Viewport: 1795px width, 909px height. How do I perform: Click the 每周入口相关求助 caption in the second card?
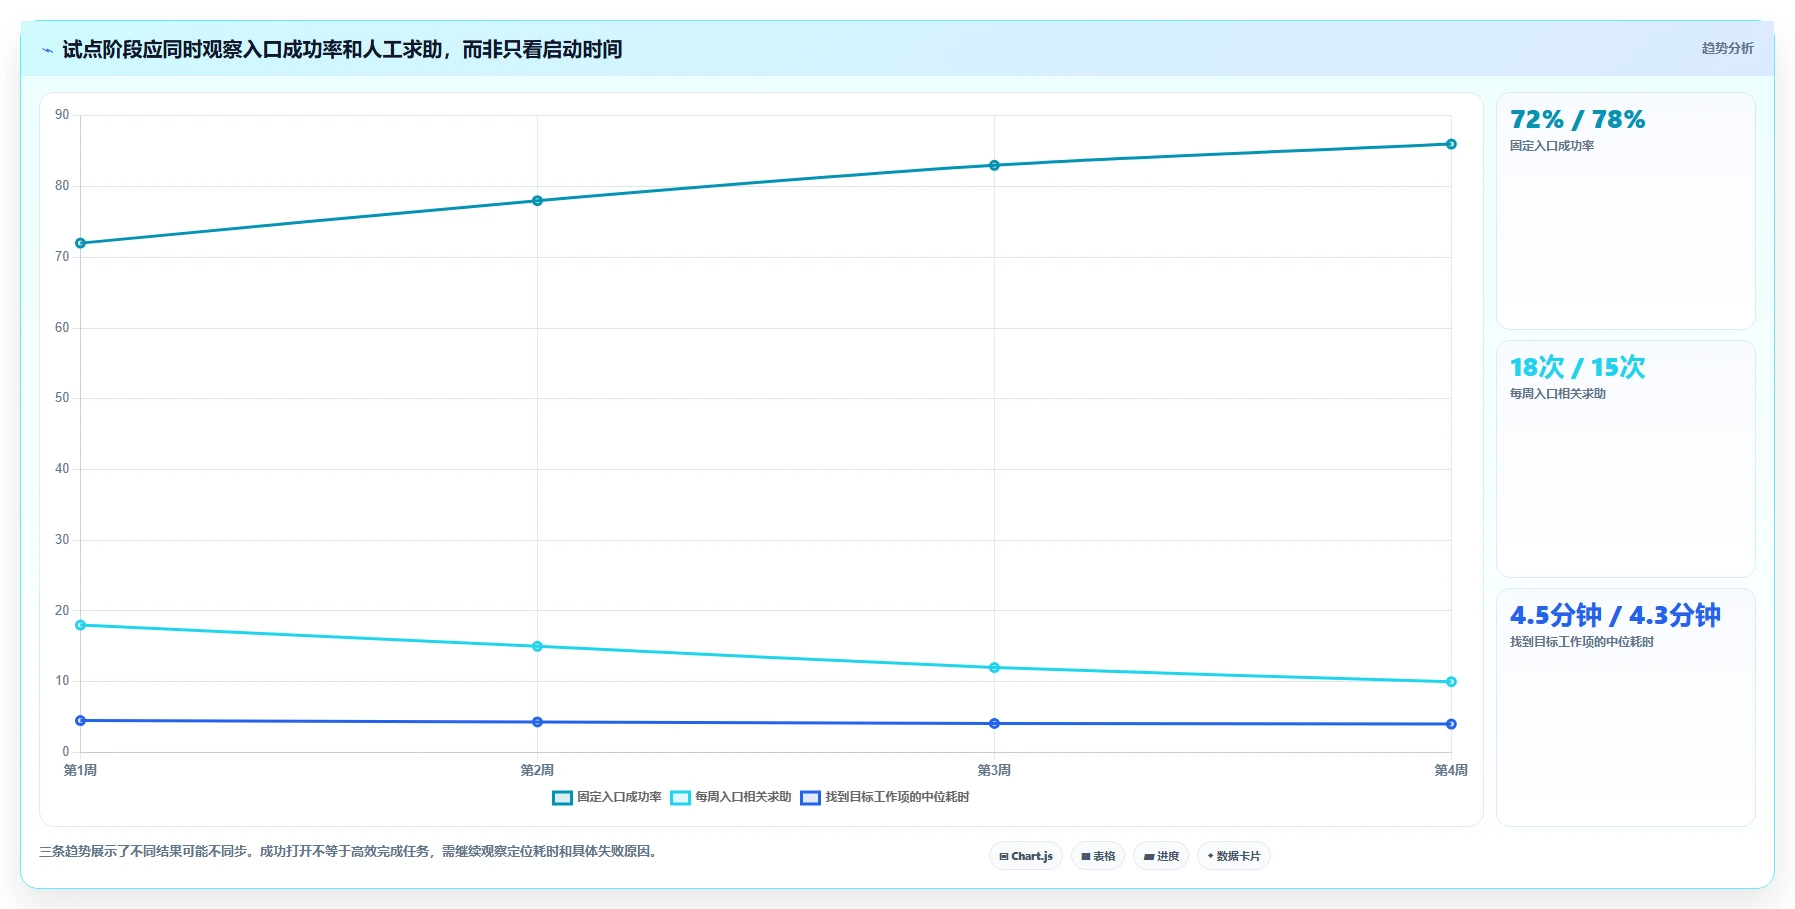tap(1558, 394)
